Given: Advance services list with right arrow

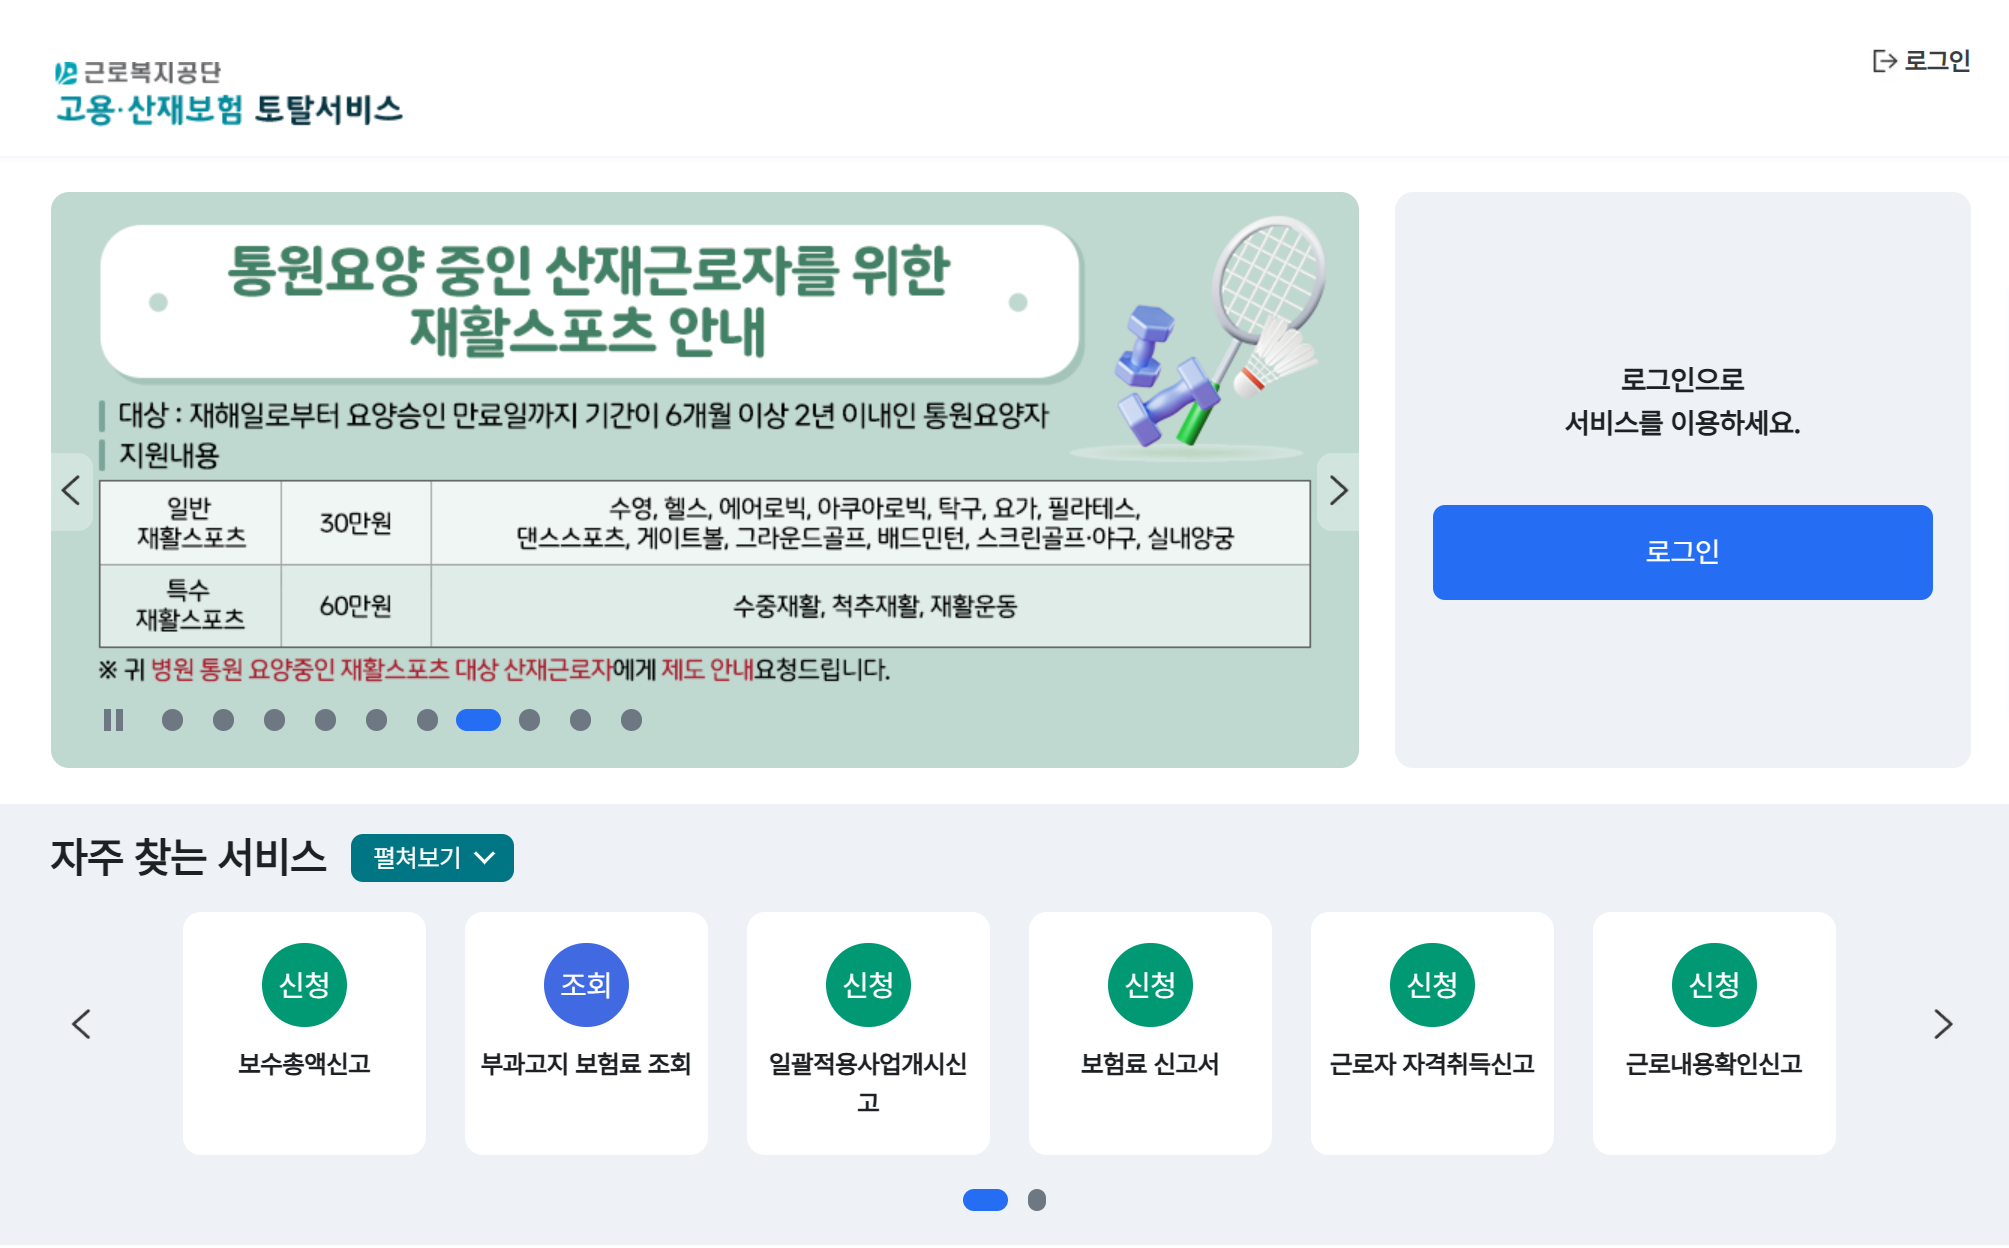Looking at the screenshot, I should tap(1941, 1025).
